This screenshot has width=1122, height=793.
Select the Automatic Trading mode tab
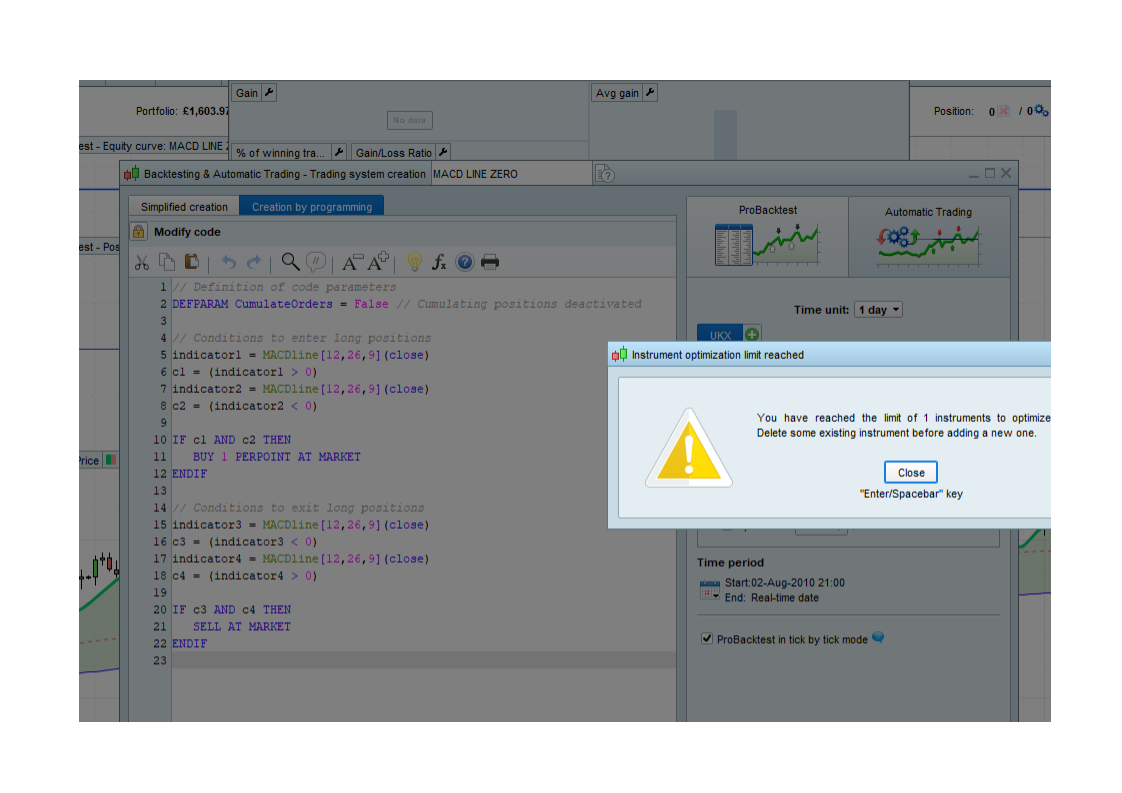(x=929, y=237)
